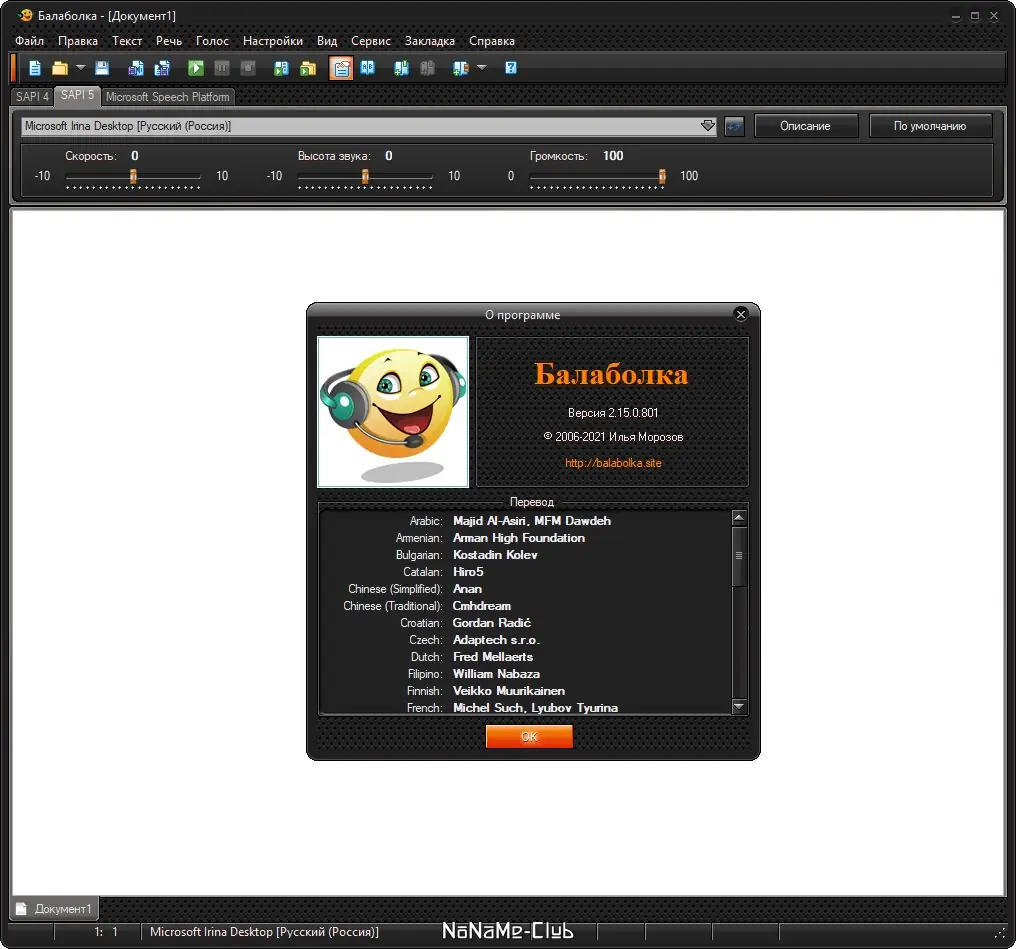The height and width of the screenshot is (949, 1016).
Task: Click the blue icon next to voice dropdown
Action: click(734, 126)
